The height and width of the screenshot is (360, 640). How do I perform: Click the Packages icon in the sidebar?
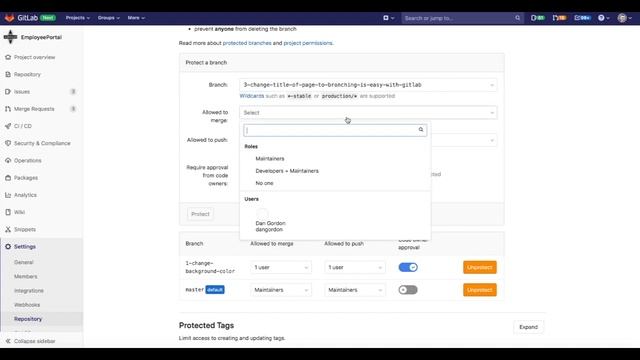point(8,178)
